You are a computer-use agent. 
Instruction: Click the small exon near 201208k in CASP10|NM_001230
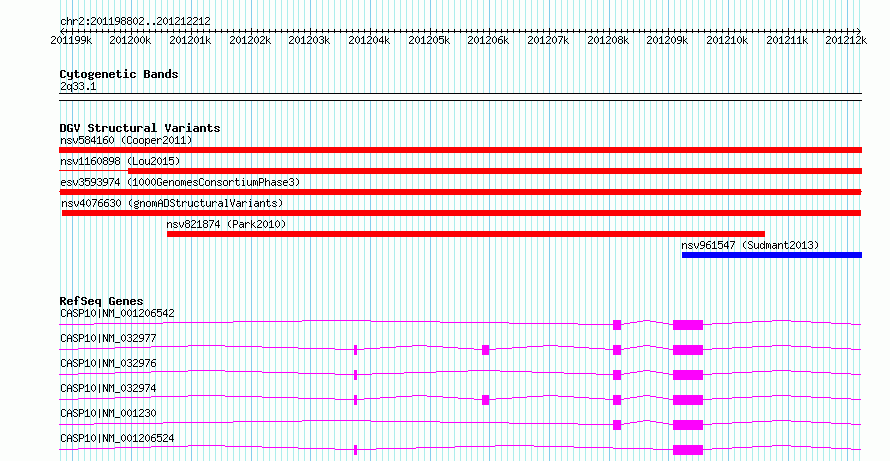point(617,425)
